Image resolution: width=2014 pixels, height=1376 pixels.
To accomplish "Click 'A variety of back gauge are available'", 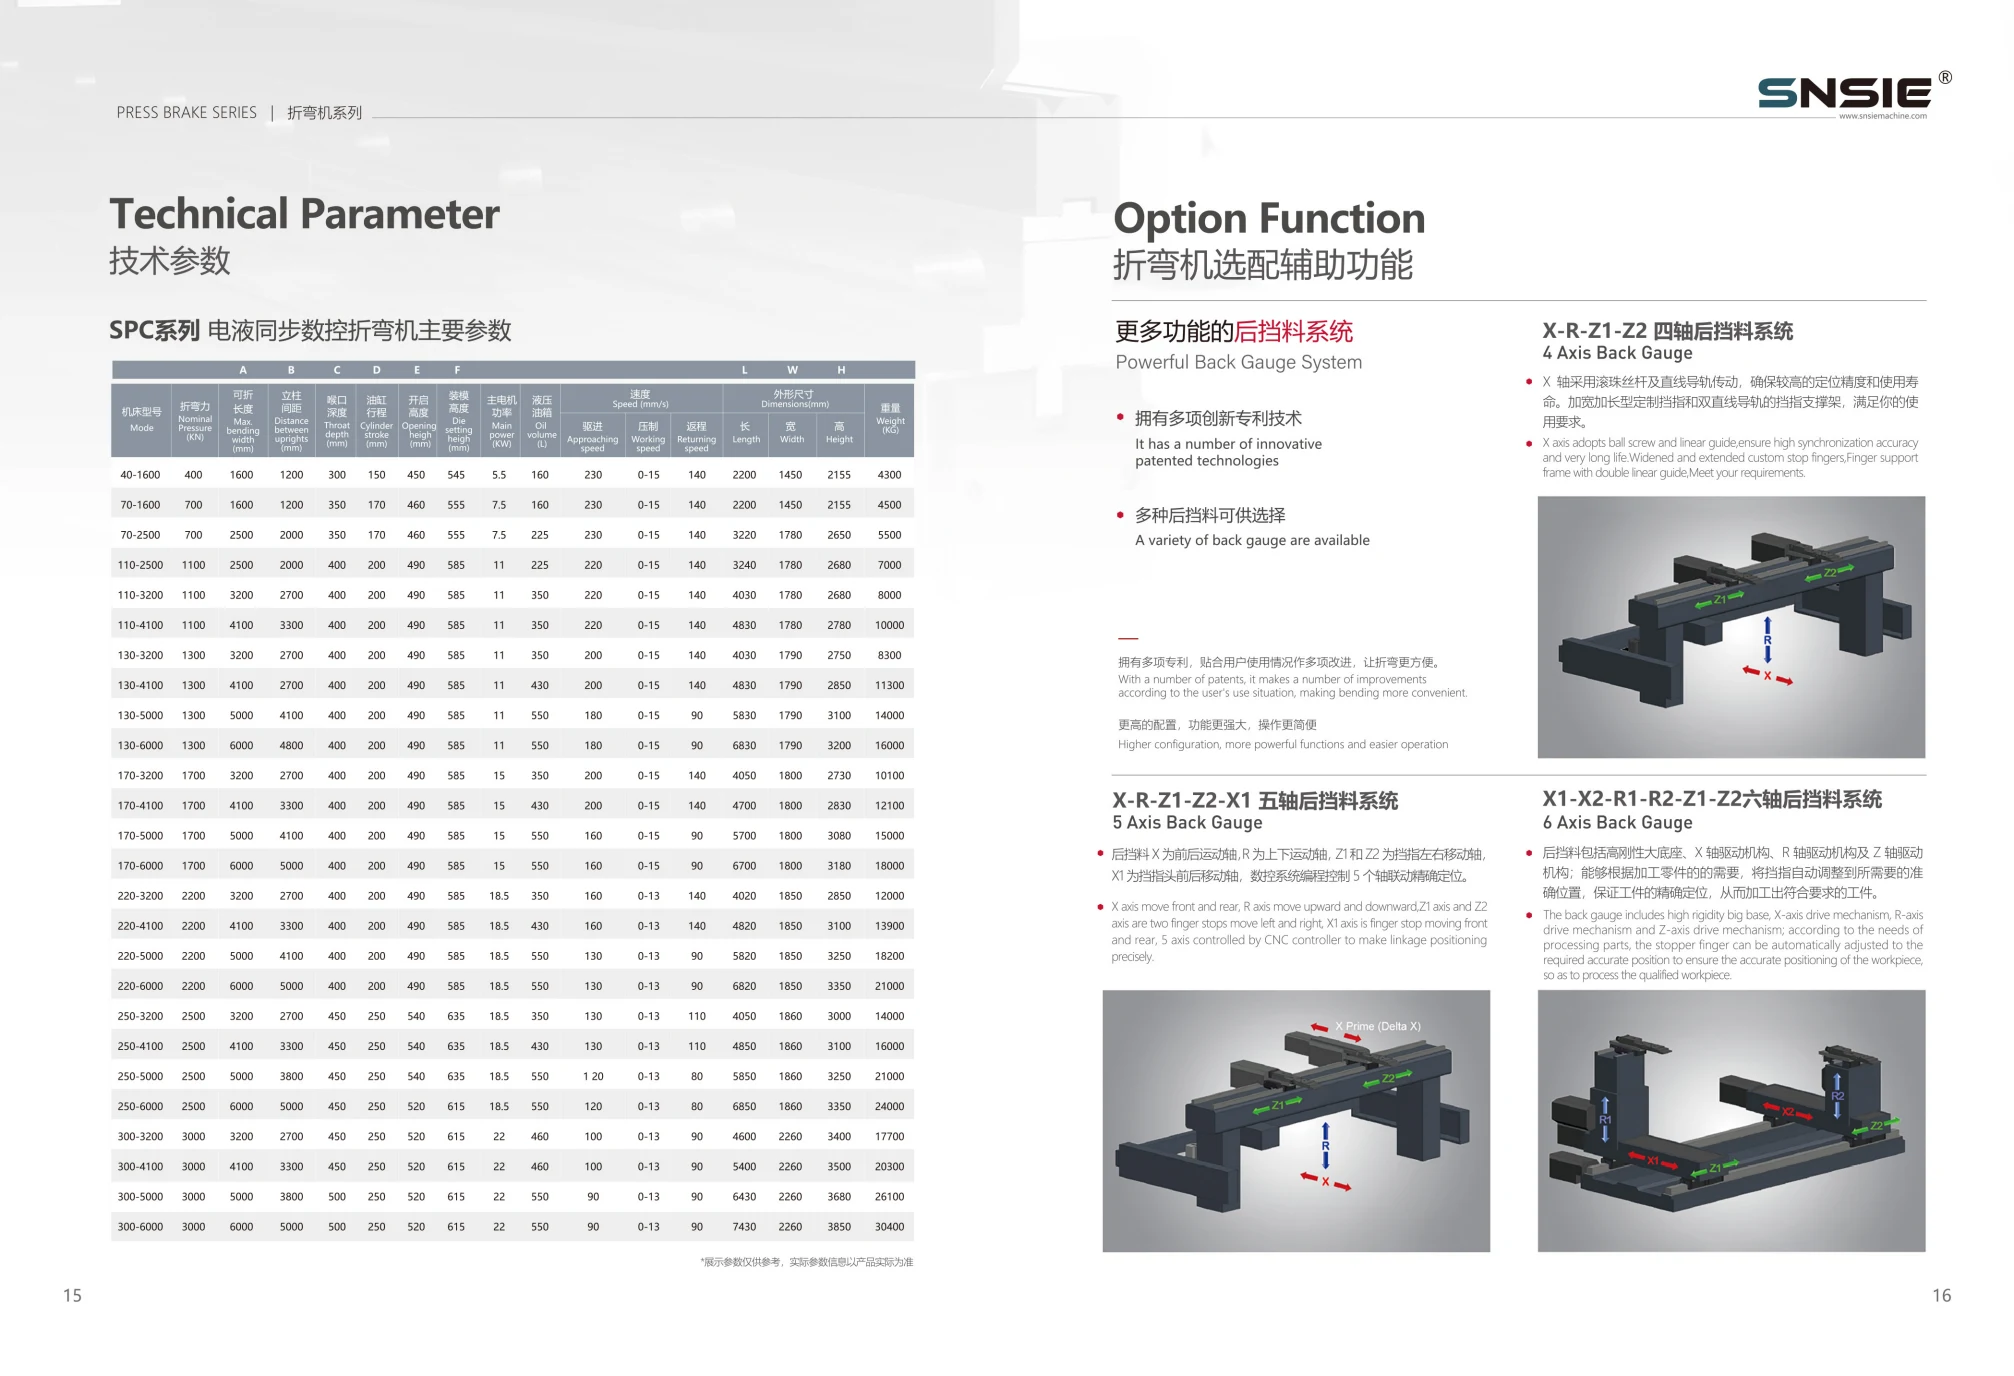I will [x=1252, y=540].
